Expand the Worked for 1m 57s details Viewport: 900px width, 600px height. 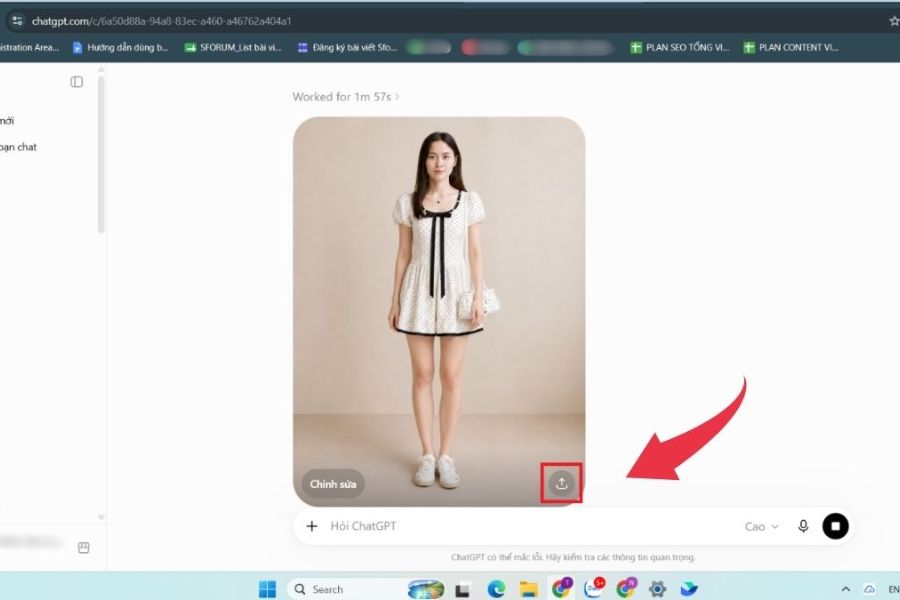[346, 96]
